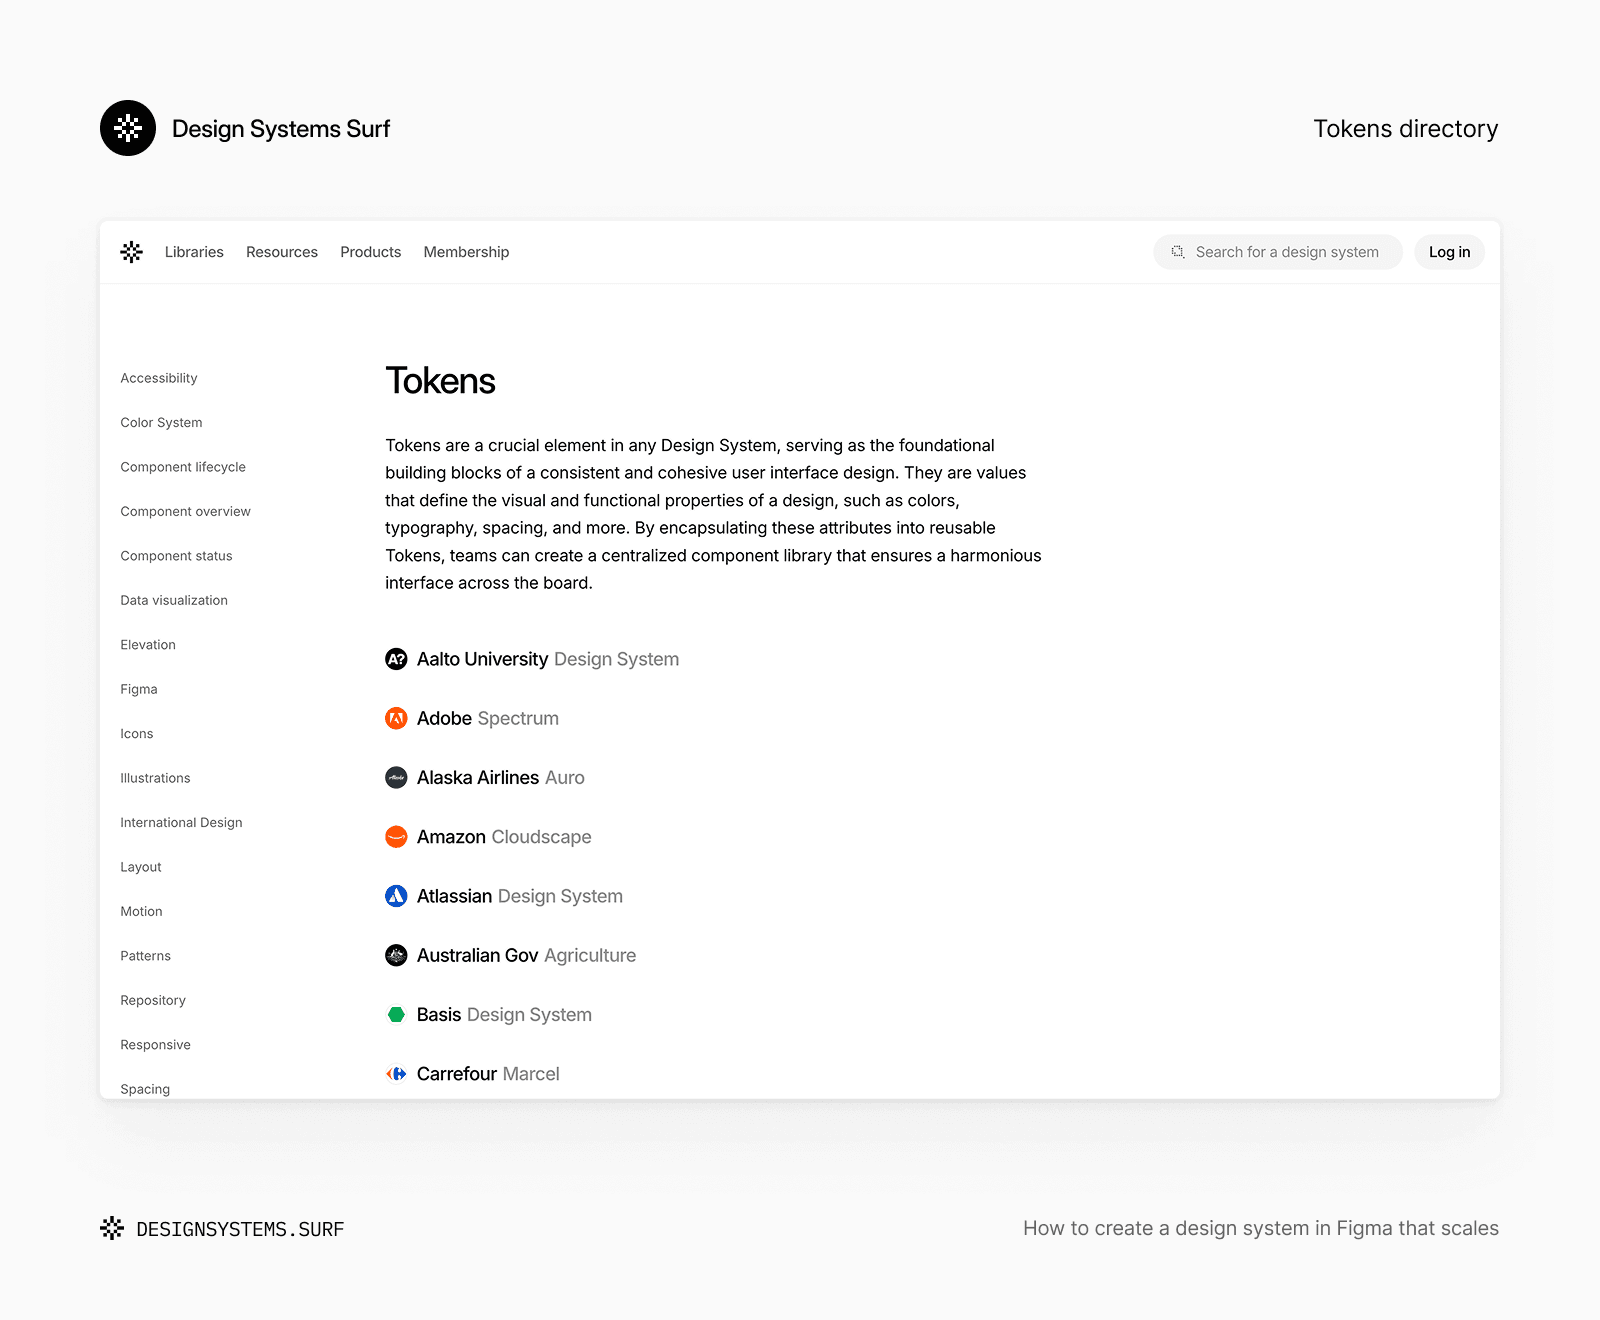1600x1320 pixels.
Task: Click the Atlassian logo icon
Action: (396, 896)
